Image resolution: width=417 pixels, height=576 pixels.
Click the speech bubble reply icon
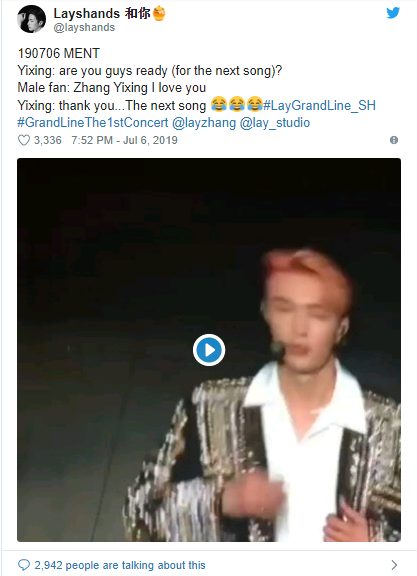24,565
